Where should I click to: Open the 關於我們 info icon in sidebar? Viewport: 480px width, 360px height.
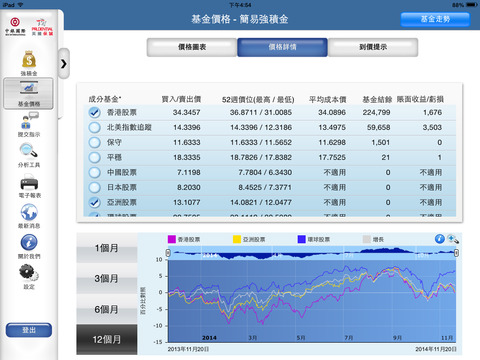click(x=29, y=242)
